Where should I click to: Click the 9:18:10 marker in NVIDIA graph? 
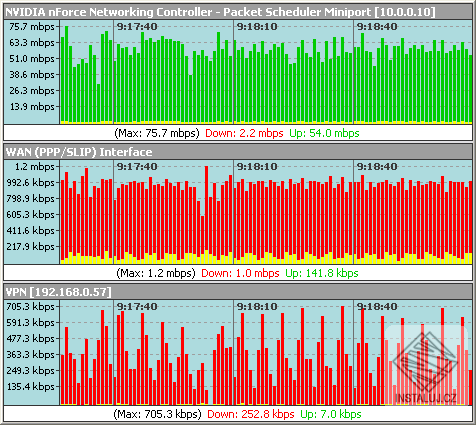pyautogui.click(x=257, y=27)
